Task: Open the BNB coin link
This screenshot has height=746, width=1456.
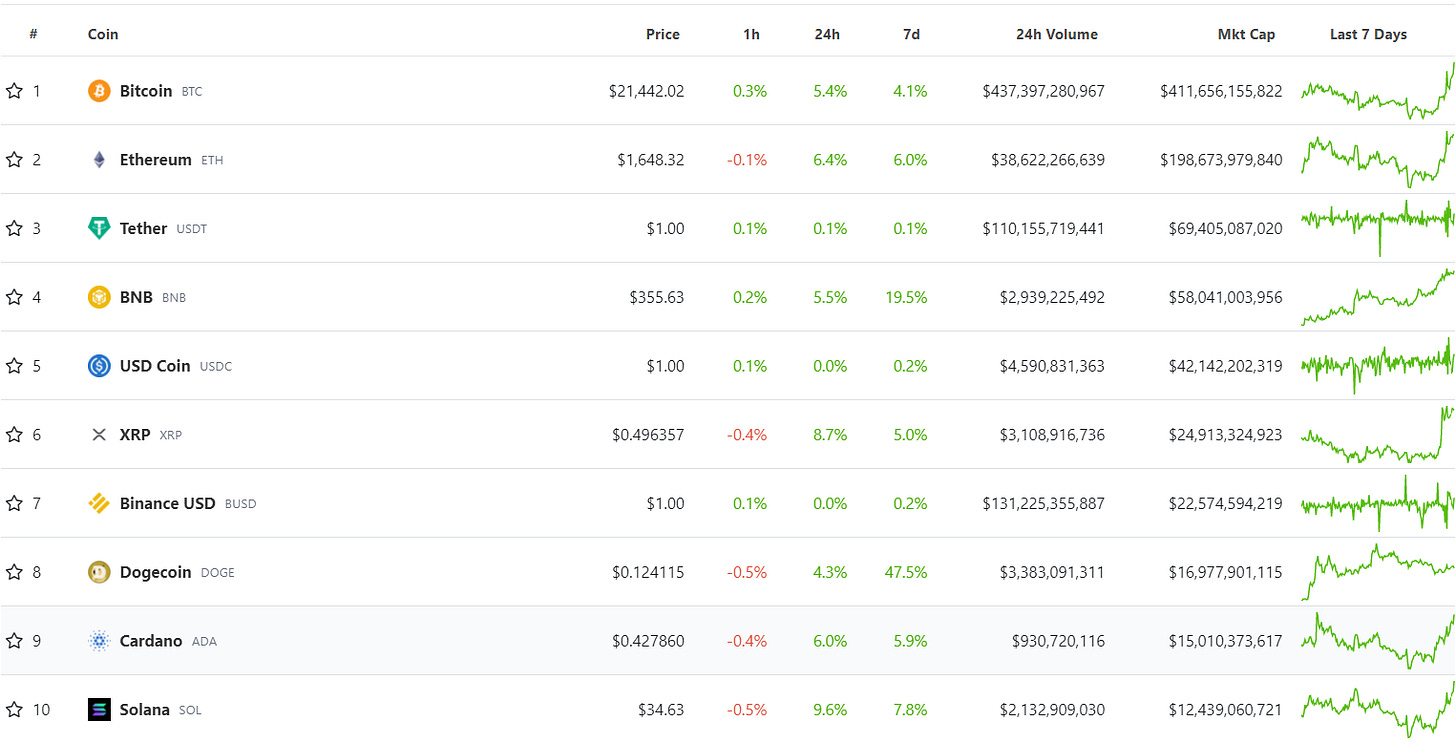Action: [x=136, y=297]
